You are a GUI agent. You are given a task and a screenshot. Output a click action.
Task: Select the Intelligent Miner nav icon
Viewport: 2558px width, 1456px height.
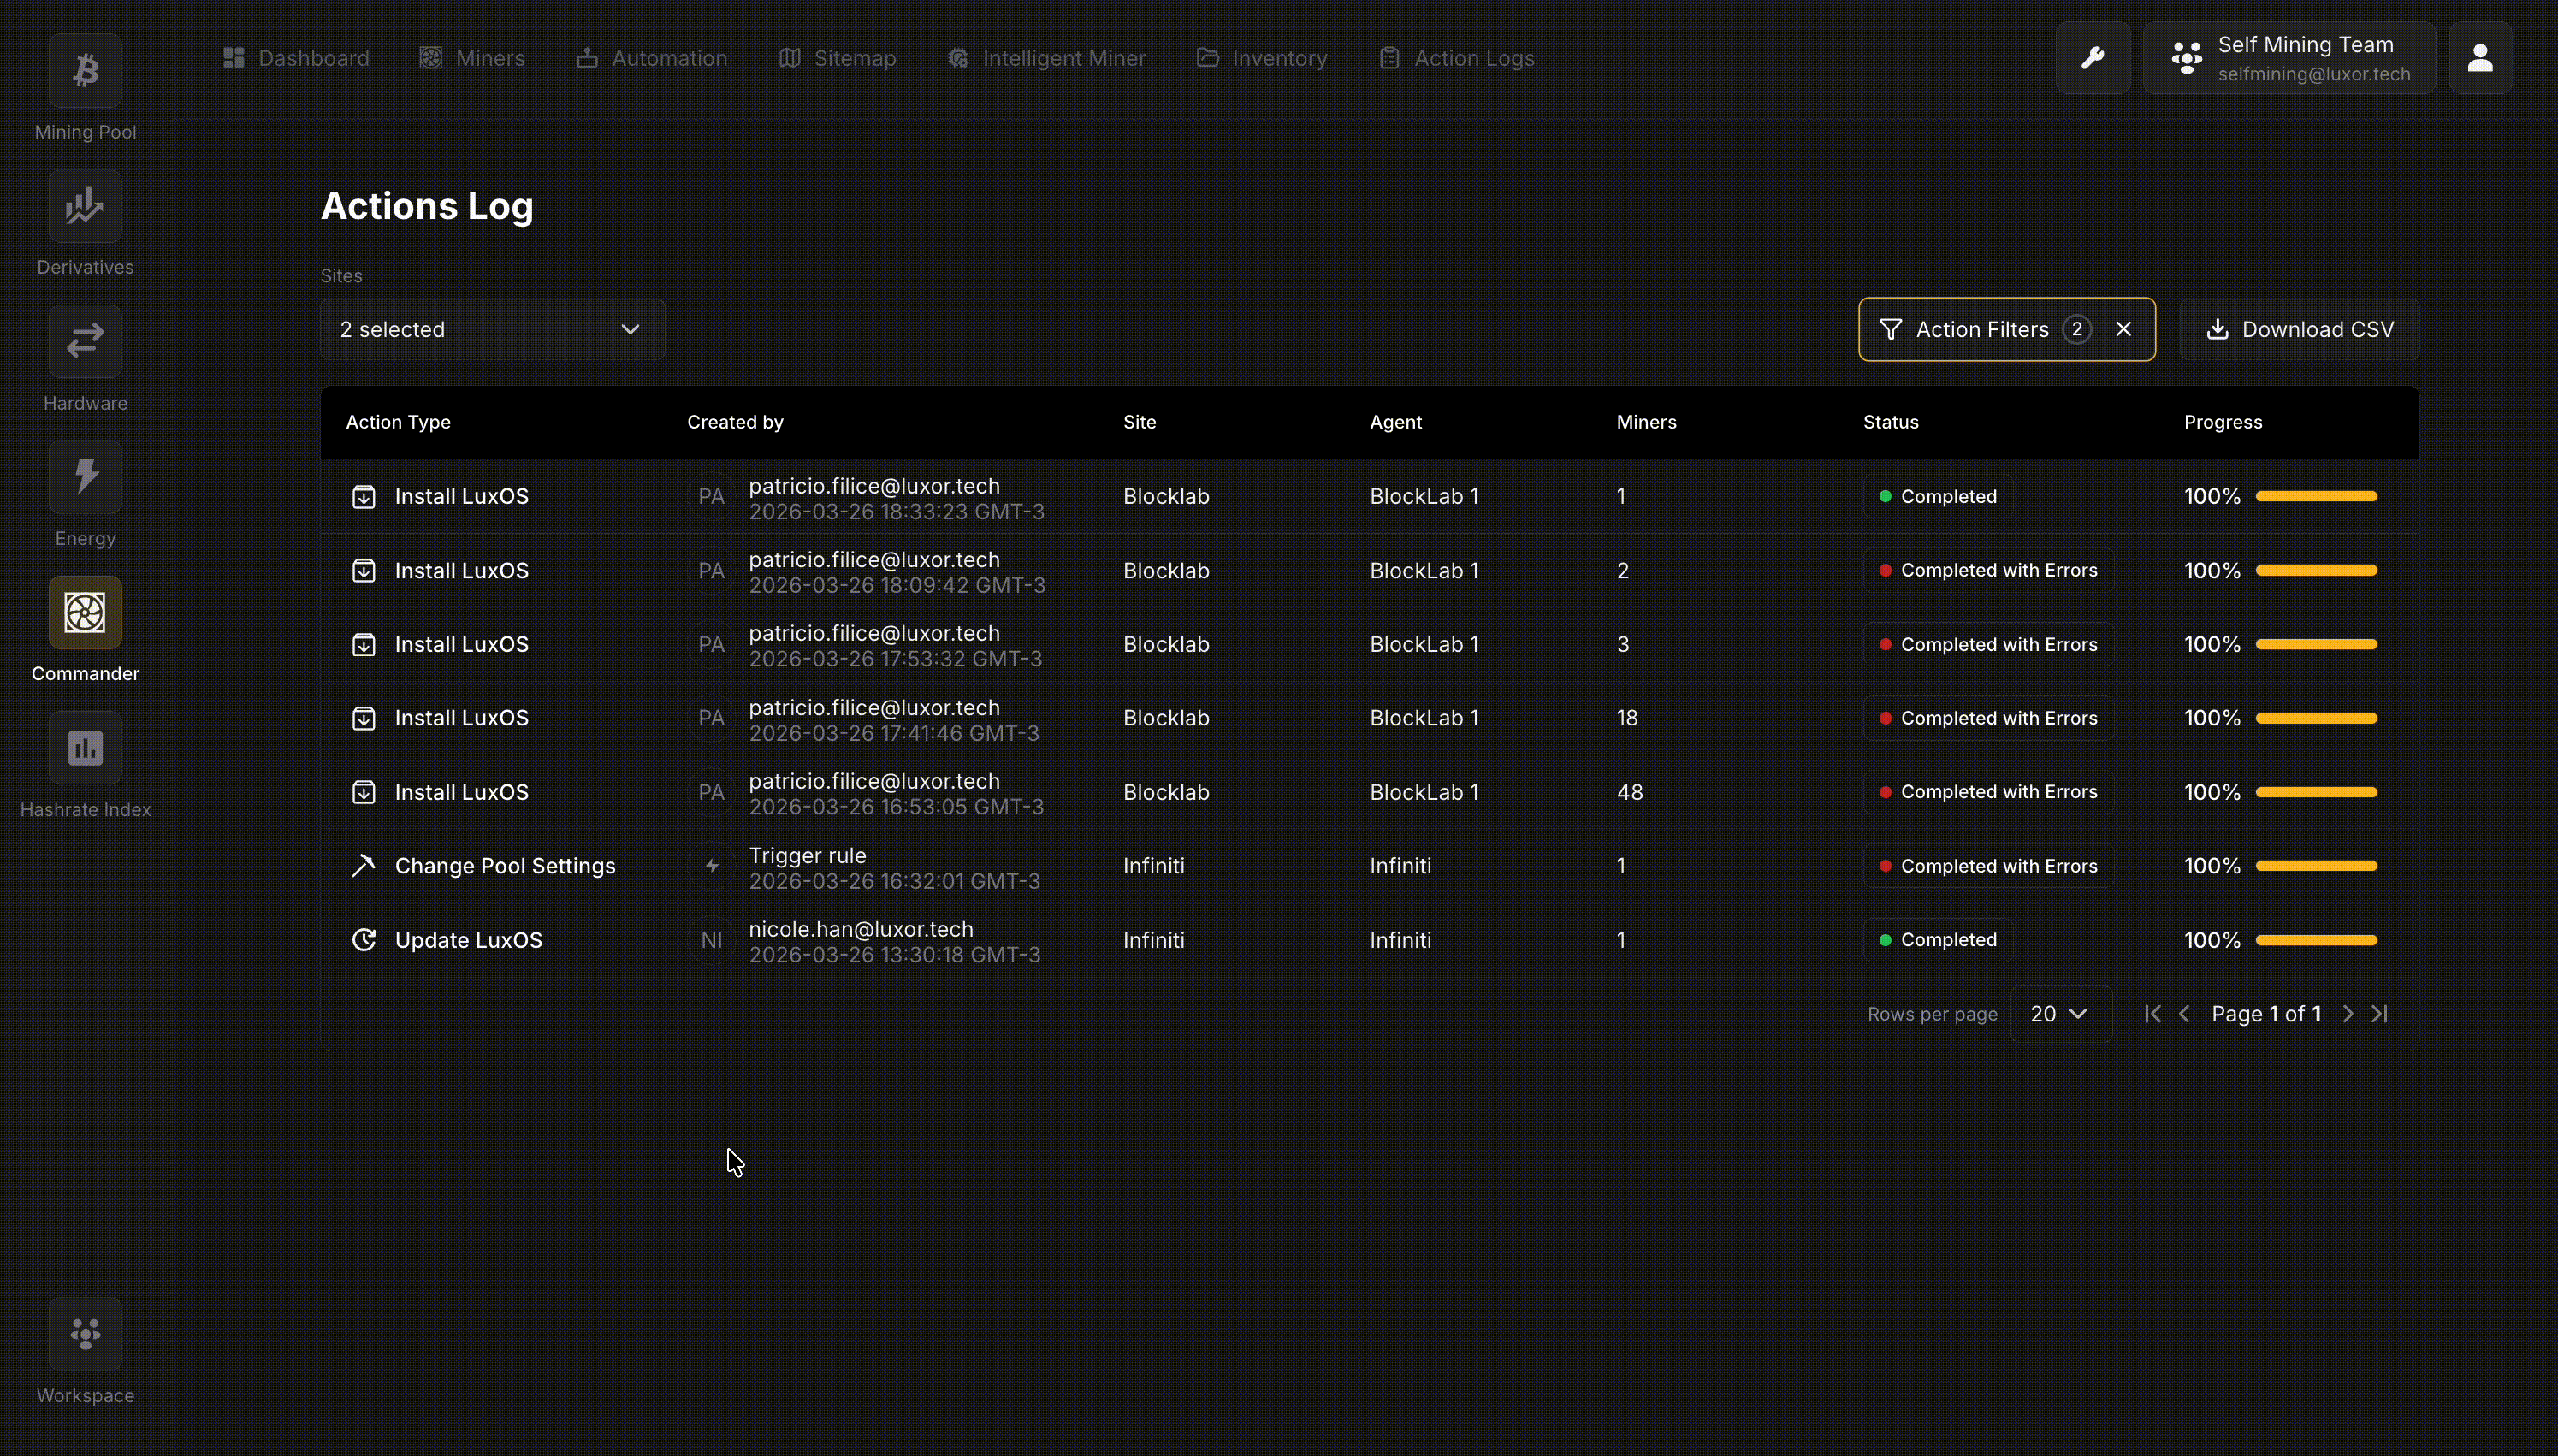pyautogui.click(x=957, y=57)
